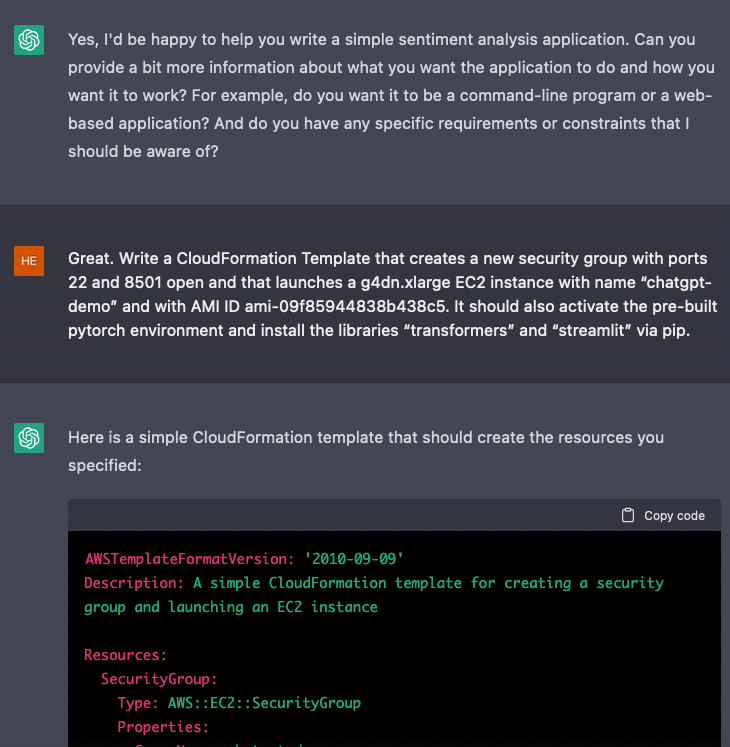Click the Properties: line in the code
Viewport: 730px width, 747px height.
tap(163, 727)
